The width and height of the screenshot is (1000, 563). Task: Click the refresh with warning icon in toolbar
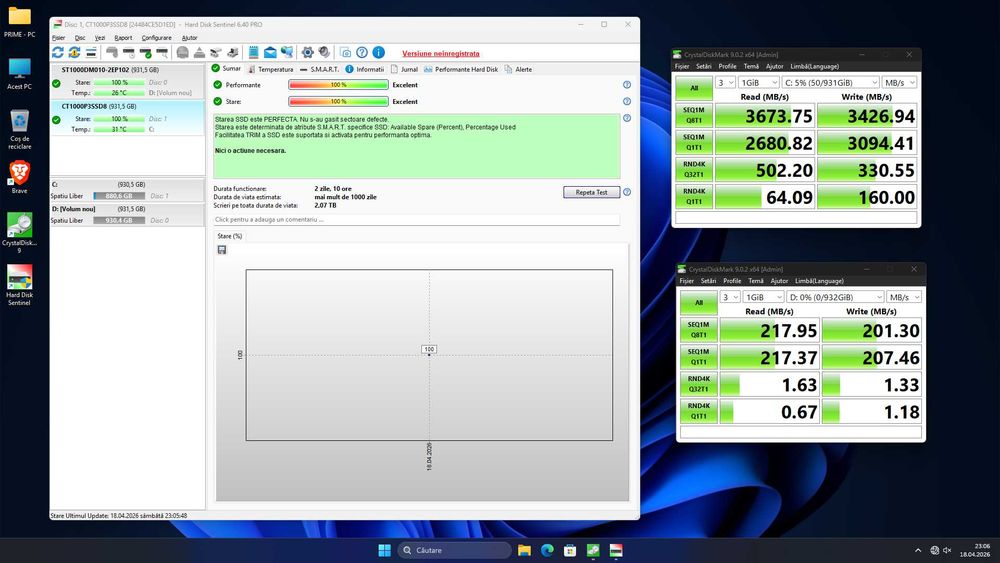click(75, 52)
